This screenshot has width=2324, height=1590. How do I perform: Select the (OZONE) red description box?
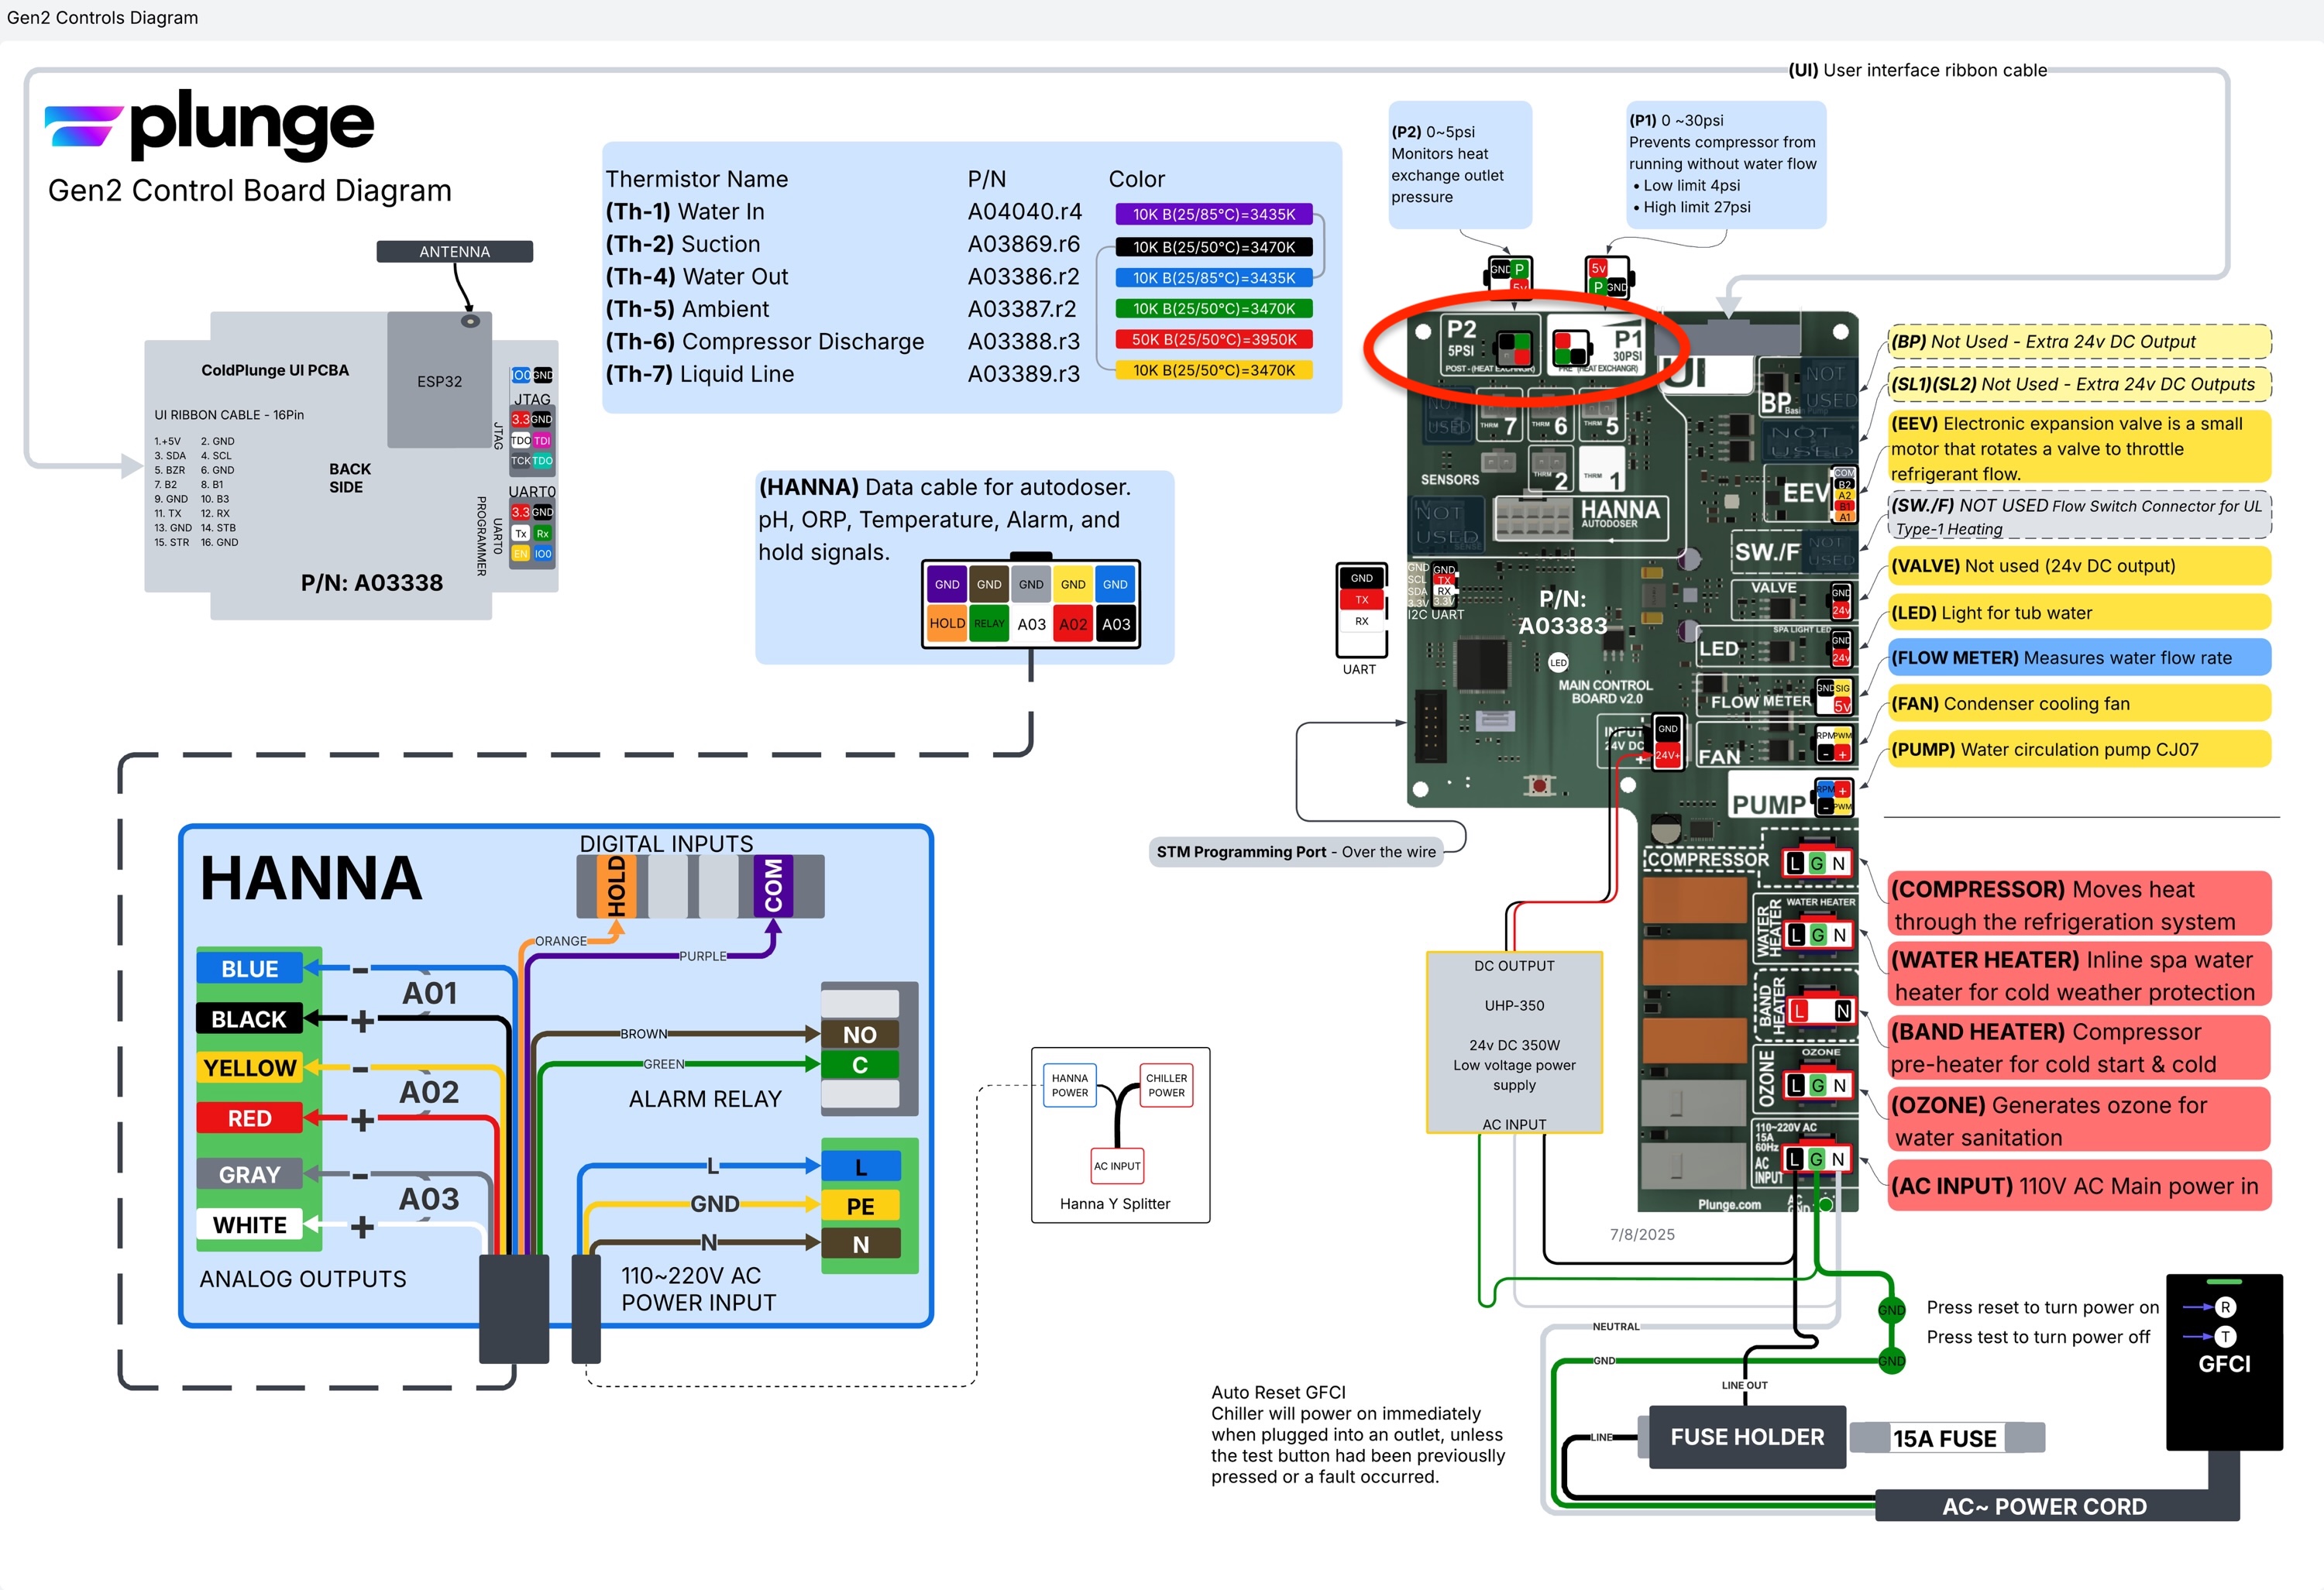point(2079,1120)
